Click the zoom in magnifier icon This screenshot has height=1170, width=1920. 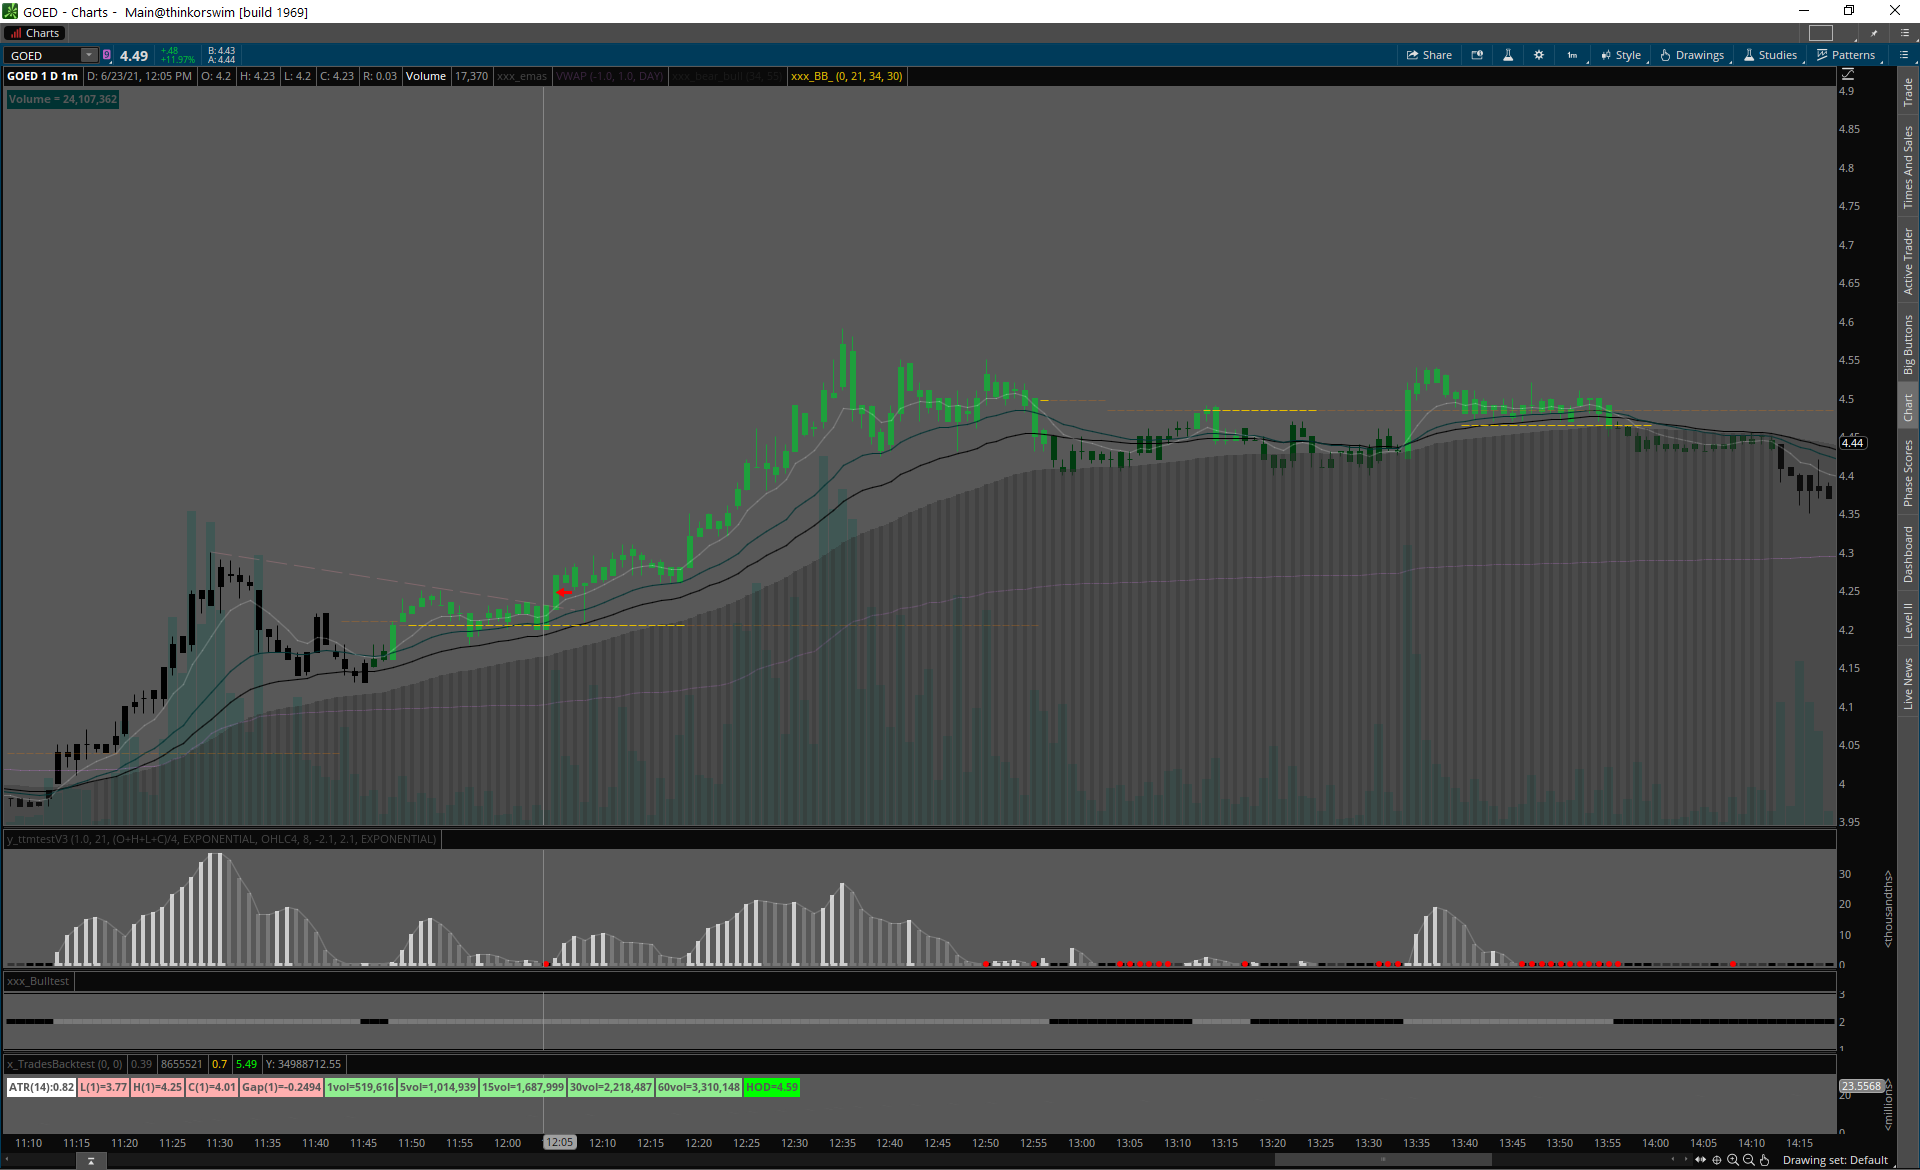pyautogui.click(x=1733, y=1160)
